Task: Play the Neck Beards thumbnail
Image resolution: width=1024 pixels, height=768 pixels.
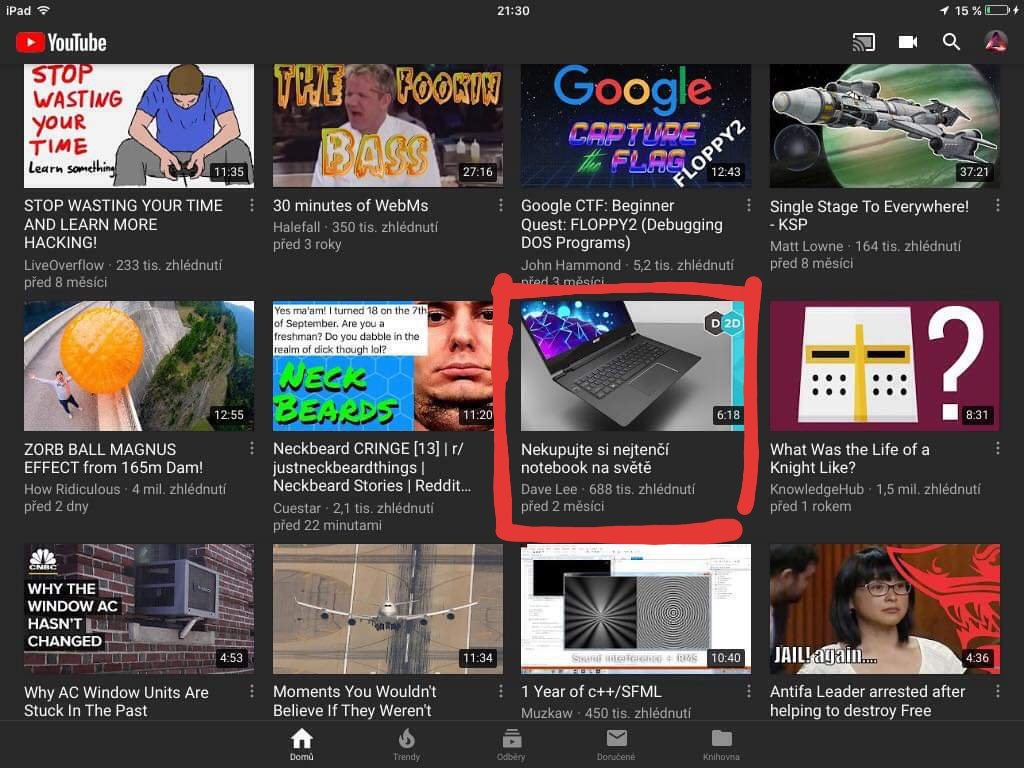Action: (388, 366)
